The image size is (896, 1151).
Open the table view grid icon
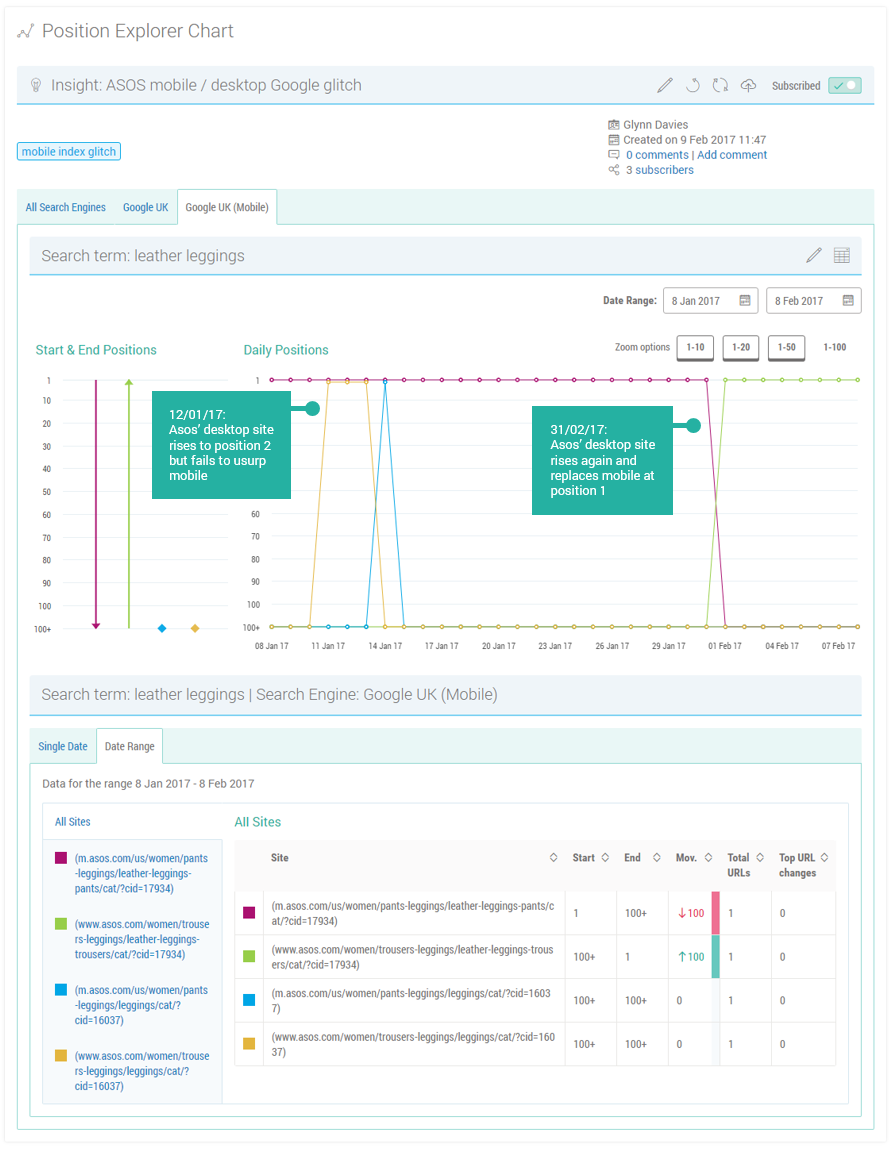coord(842,256)
